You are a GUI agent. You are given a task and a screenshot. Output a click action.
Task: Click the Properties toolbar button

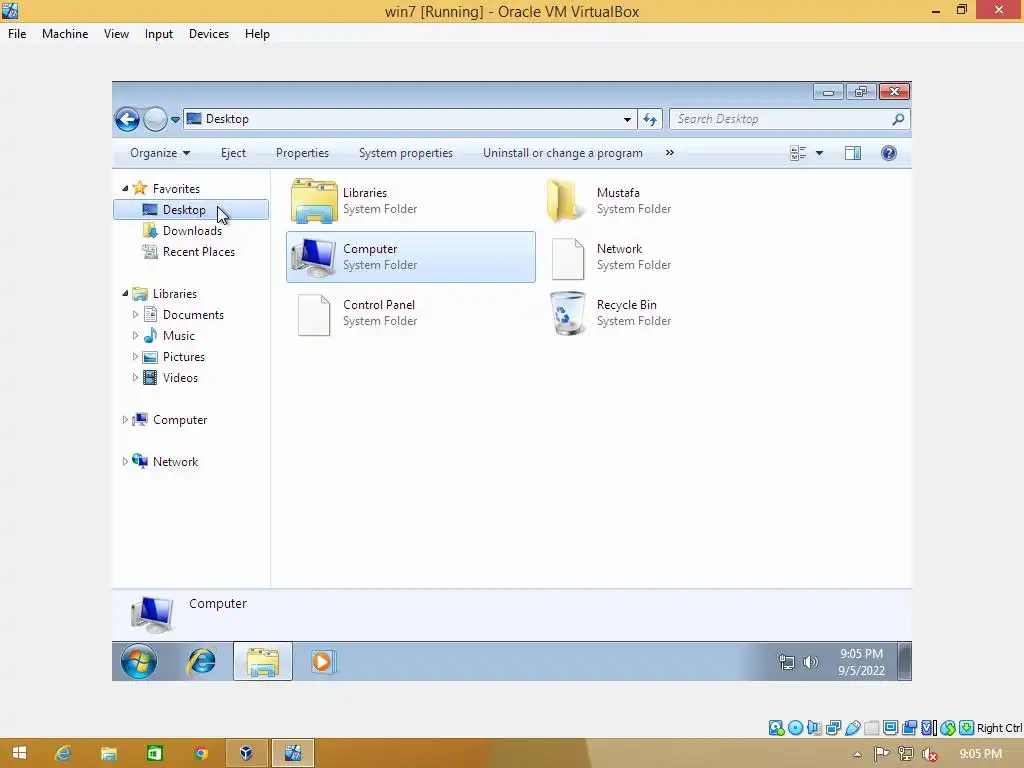coord(302,153)
